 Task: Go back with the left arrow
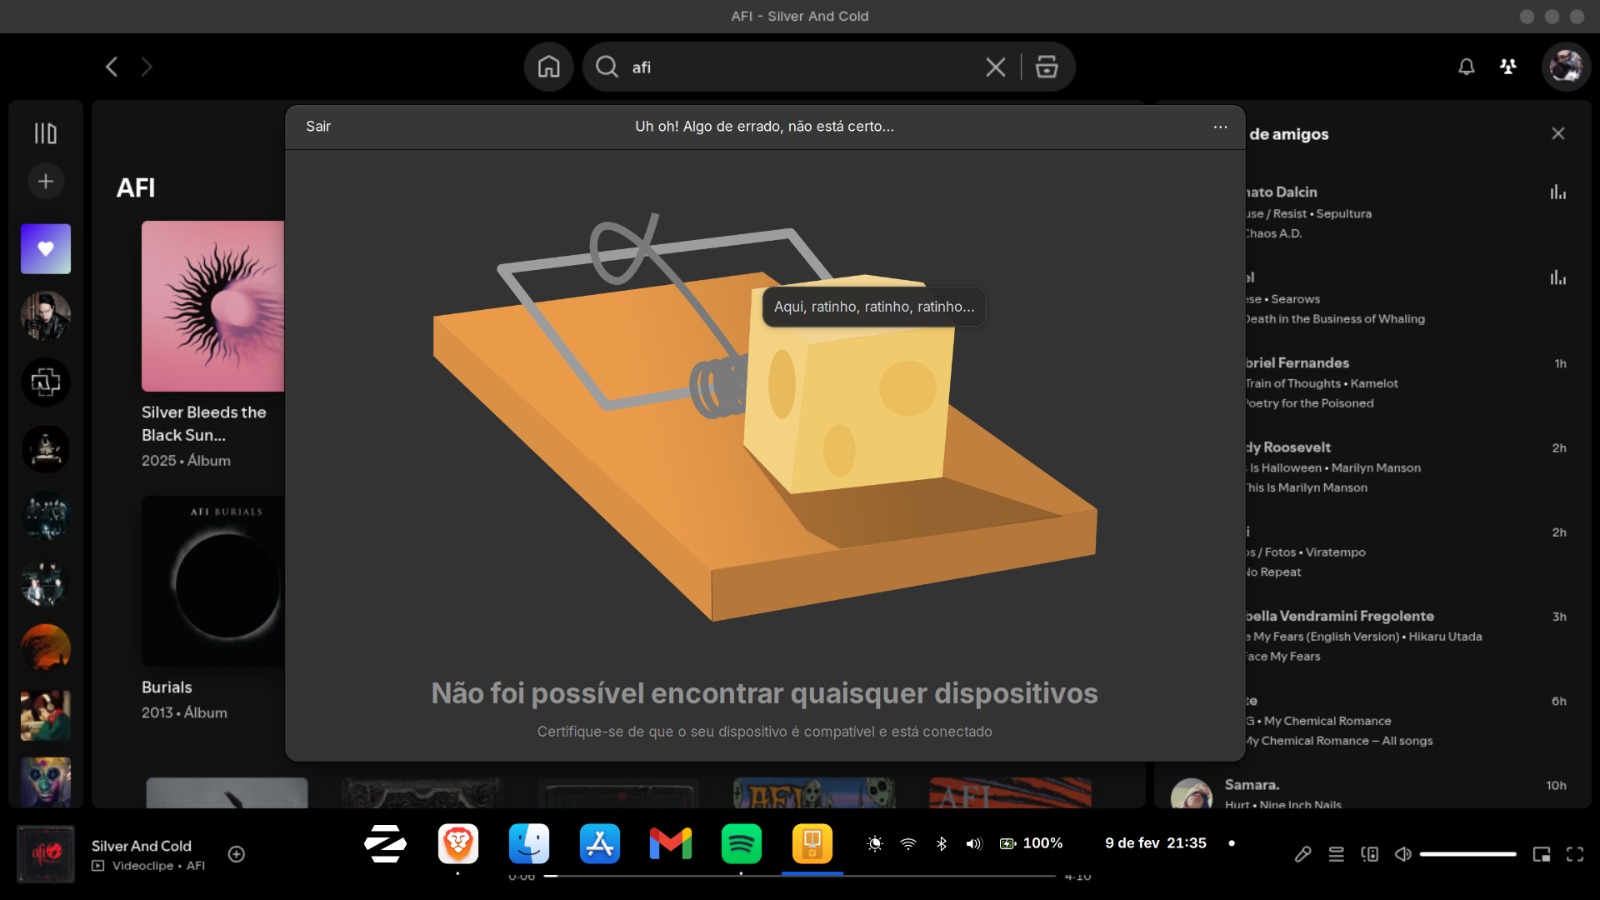coord(112,67)
